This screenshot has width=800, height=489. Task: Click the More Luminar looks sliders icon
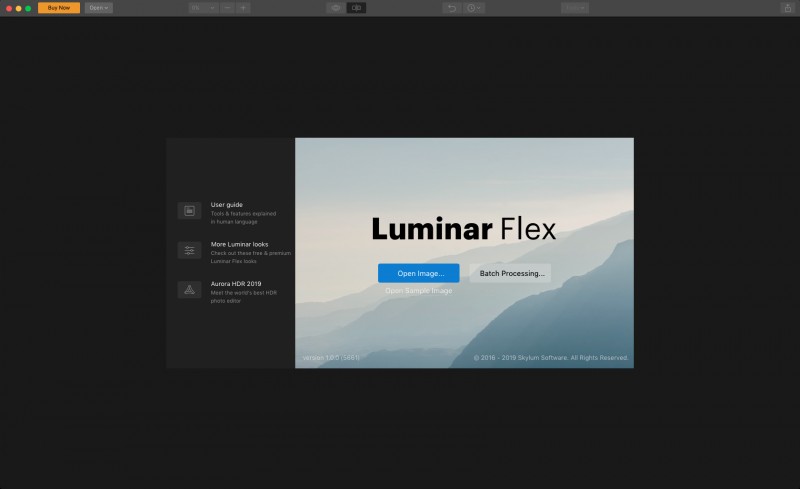pyautogui.click(x=189, y=250)
